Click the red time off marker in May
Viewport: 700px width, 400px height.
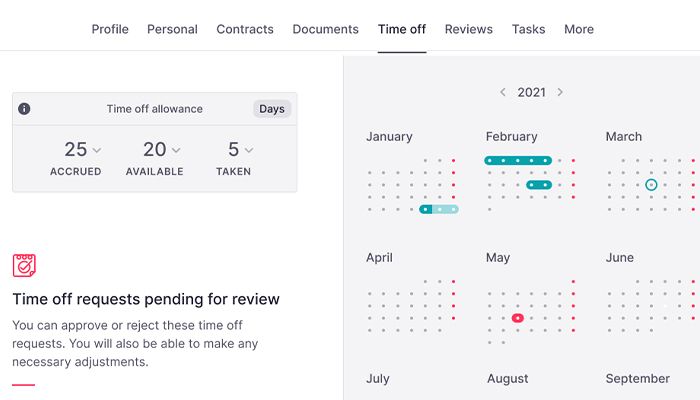coord(517,318)
